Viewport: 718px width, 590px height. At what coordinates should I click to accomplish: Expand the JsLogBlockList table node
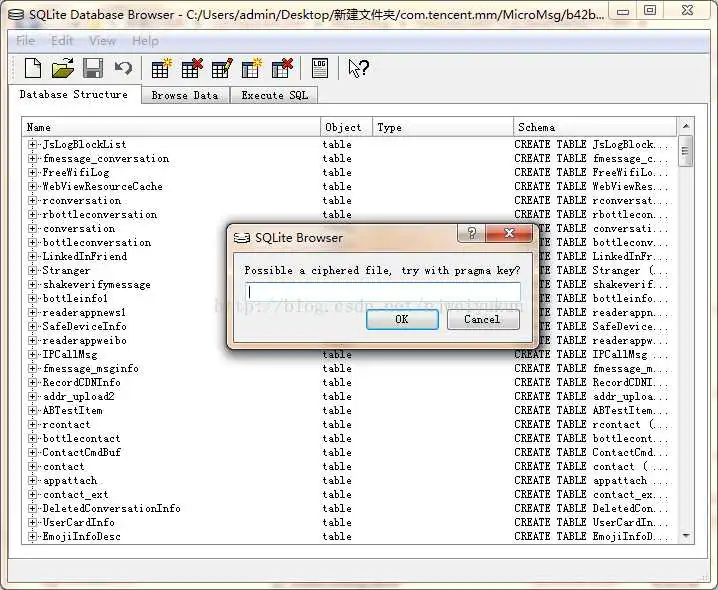pyautogui.click(x=32, y=144)
